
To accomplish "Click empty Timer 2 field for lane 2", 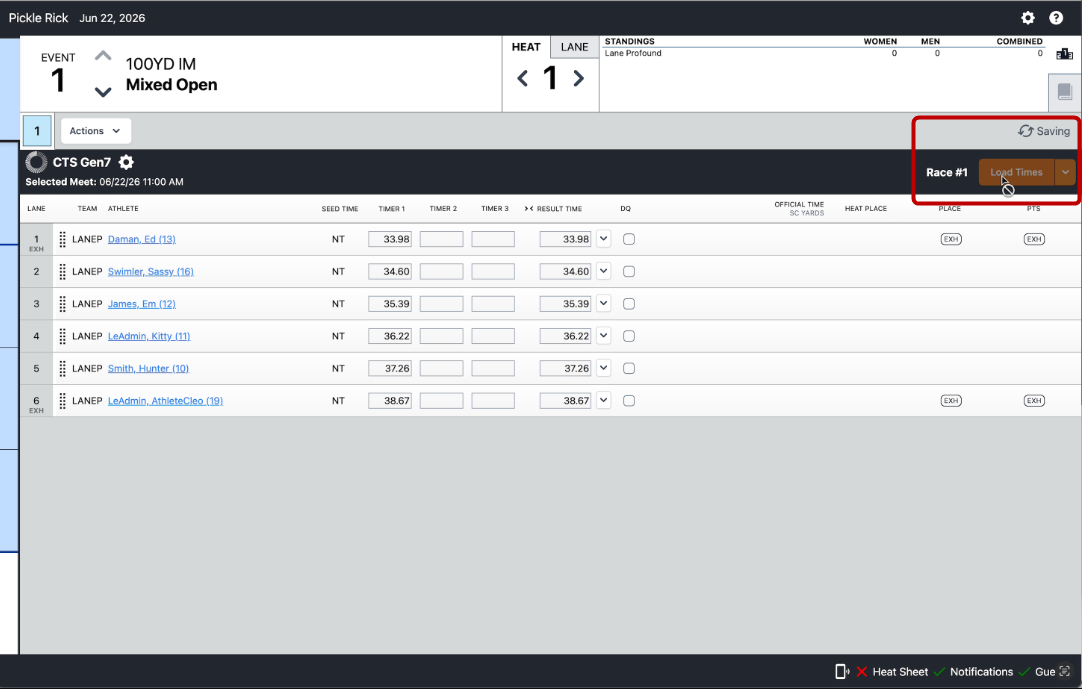I will [442, 271].
